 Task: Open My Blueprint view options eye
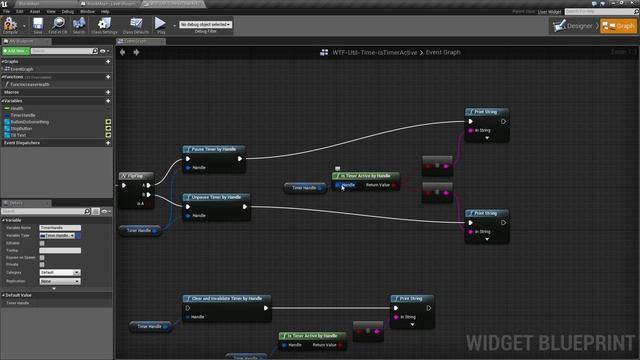(x=104, y=51)
